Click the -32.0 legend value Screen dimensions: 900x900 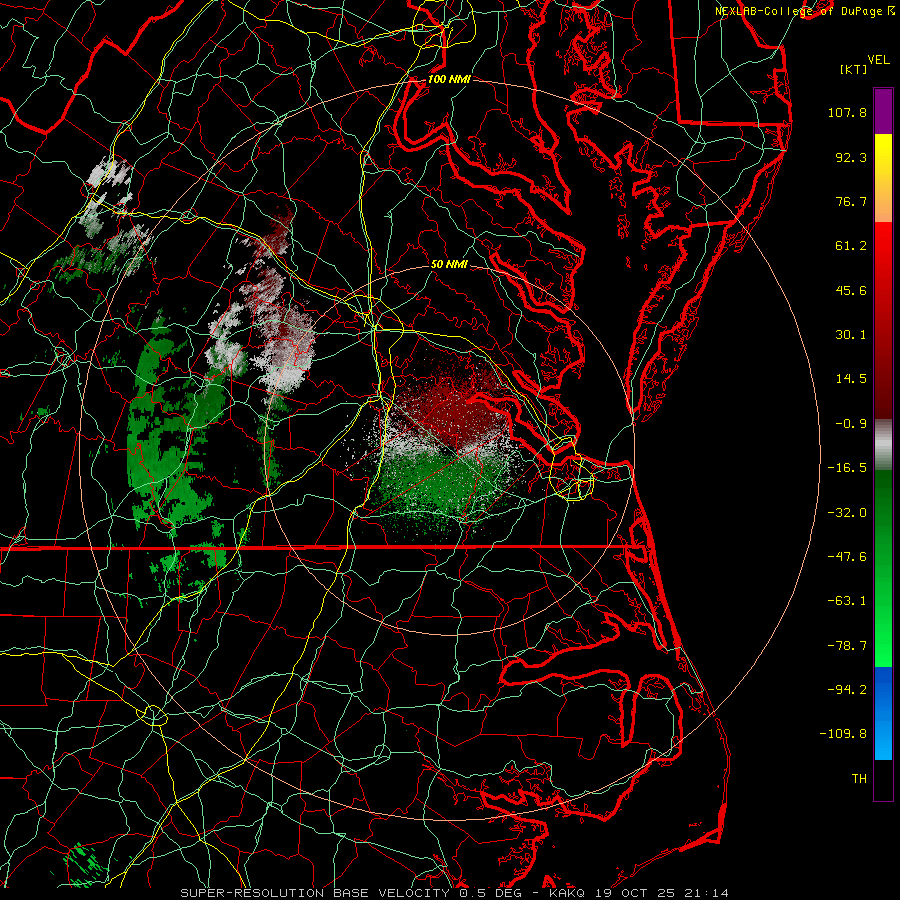point(847,513)
